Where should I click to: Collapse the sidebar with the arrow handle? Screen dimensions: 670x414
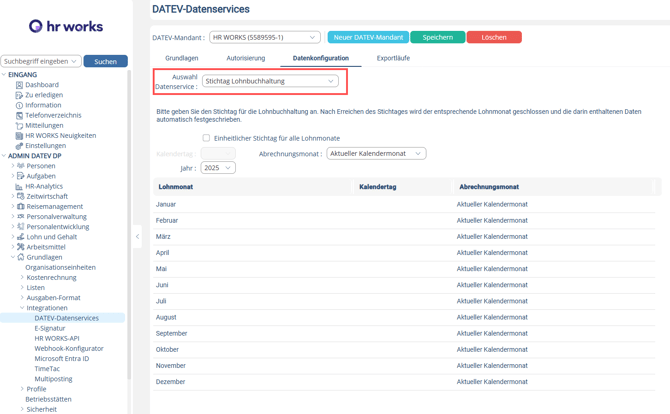(137, 236)
